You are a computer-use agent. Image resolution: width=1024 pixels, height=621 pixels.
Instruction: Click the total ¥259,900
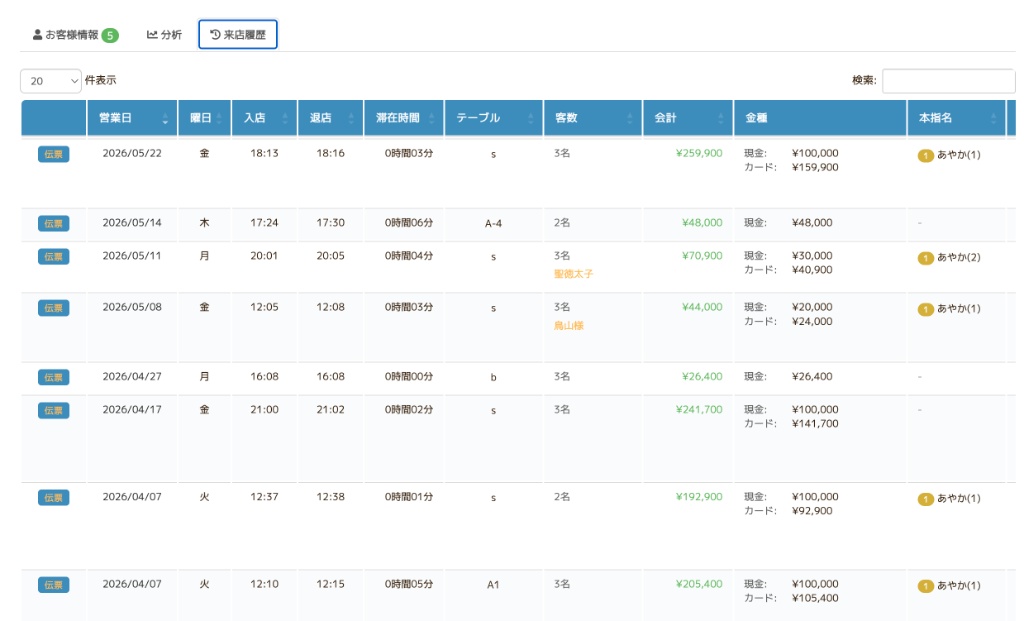[x=699, y=153]
